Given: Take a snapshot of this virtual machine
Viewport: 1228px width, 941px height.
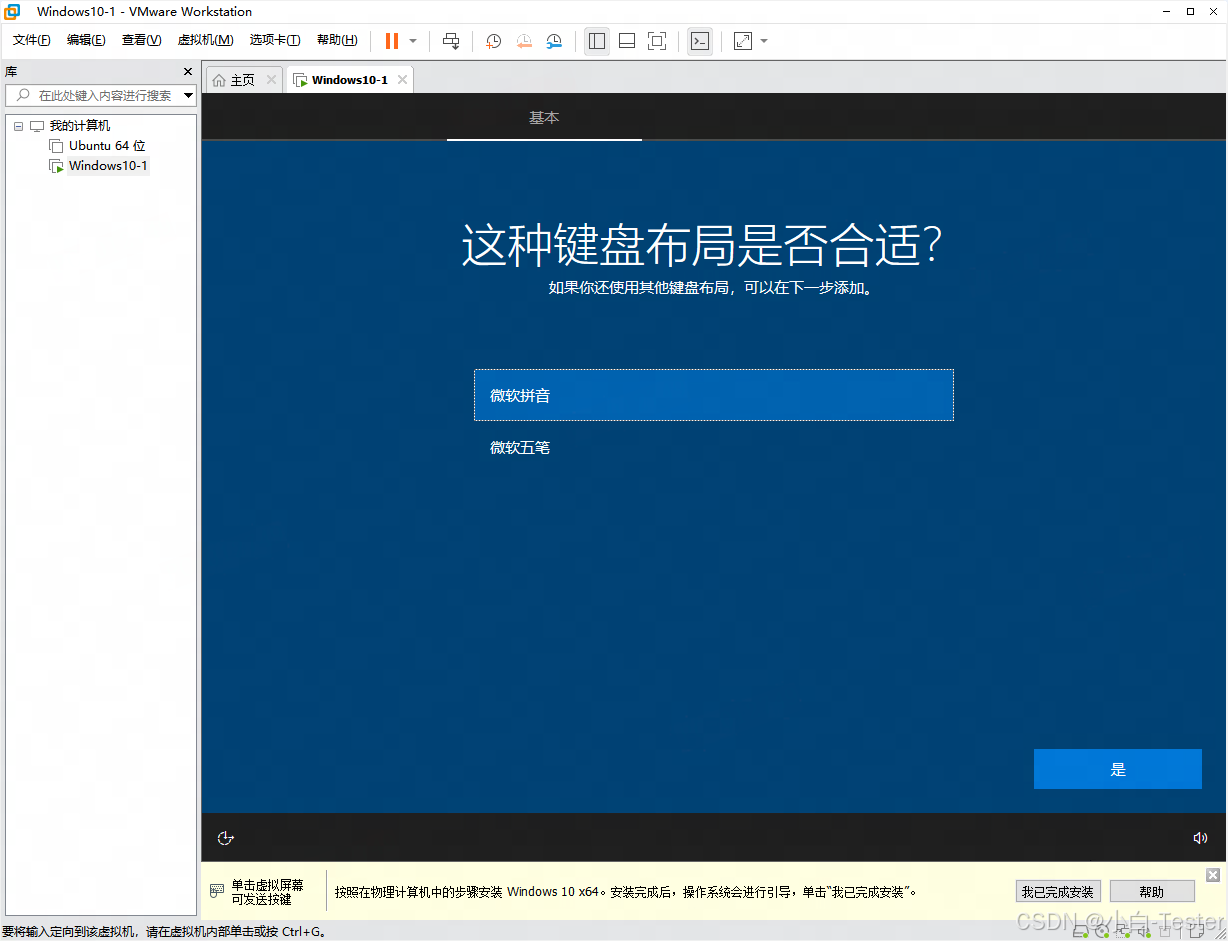Looking at the screenshot, I should click(494, 41).
